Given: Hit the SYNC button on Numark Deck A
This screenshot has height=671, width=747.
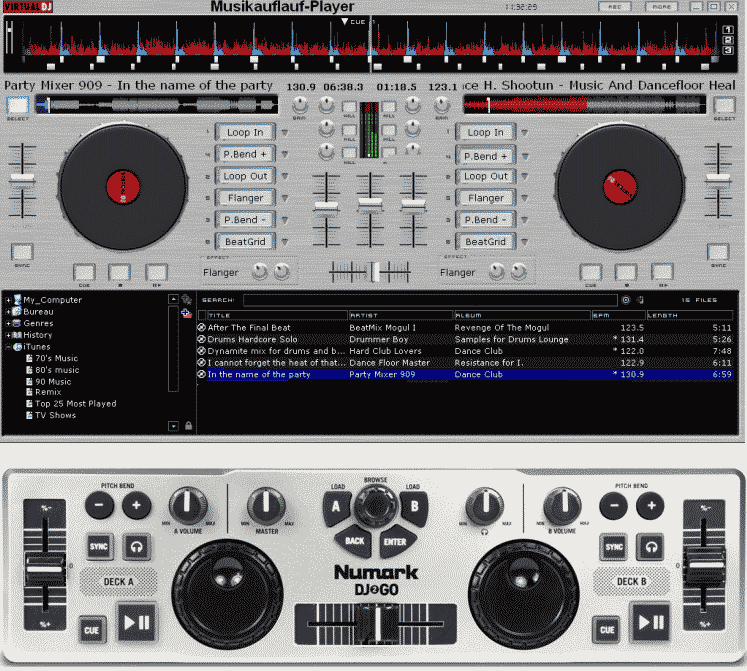Looking at the screenshot, I should pos(99,547).
